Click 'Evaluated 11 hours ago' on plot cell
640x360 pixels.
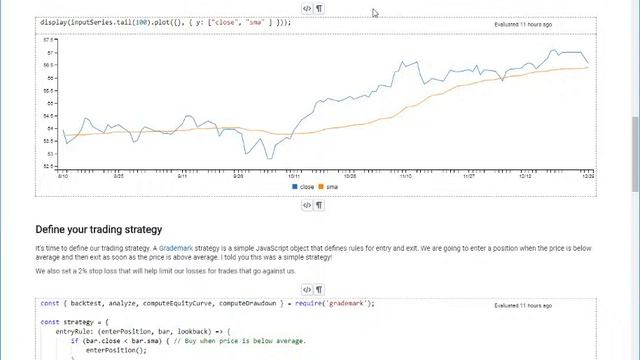[x=523, y=24]
